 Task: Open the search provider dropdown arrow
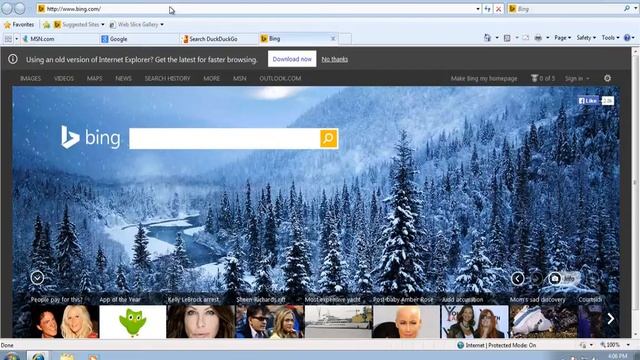635,9
